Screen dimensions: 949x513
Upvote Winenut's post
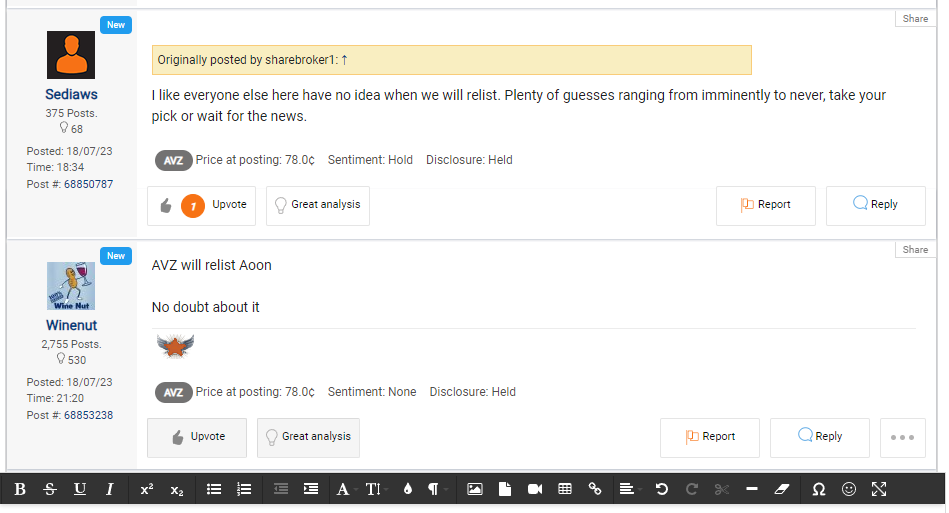point(197,437)
